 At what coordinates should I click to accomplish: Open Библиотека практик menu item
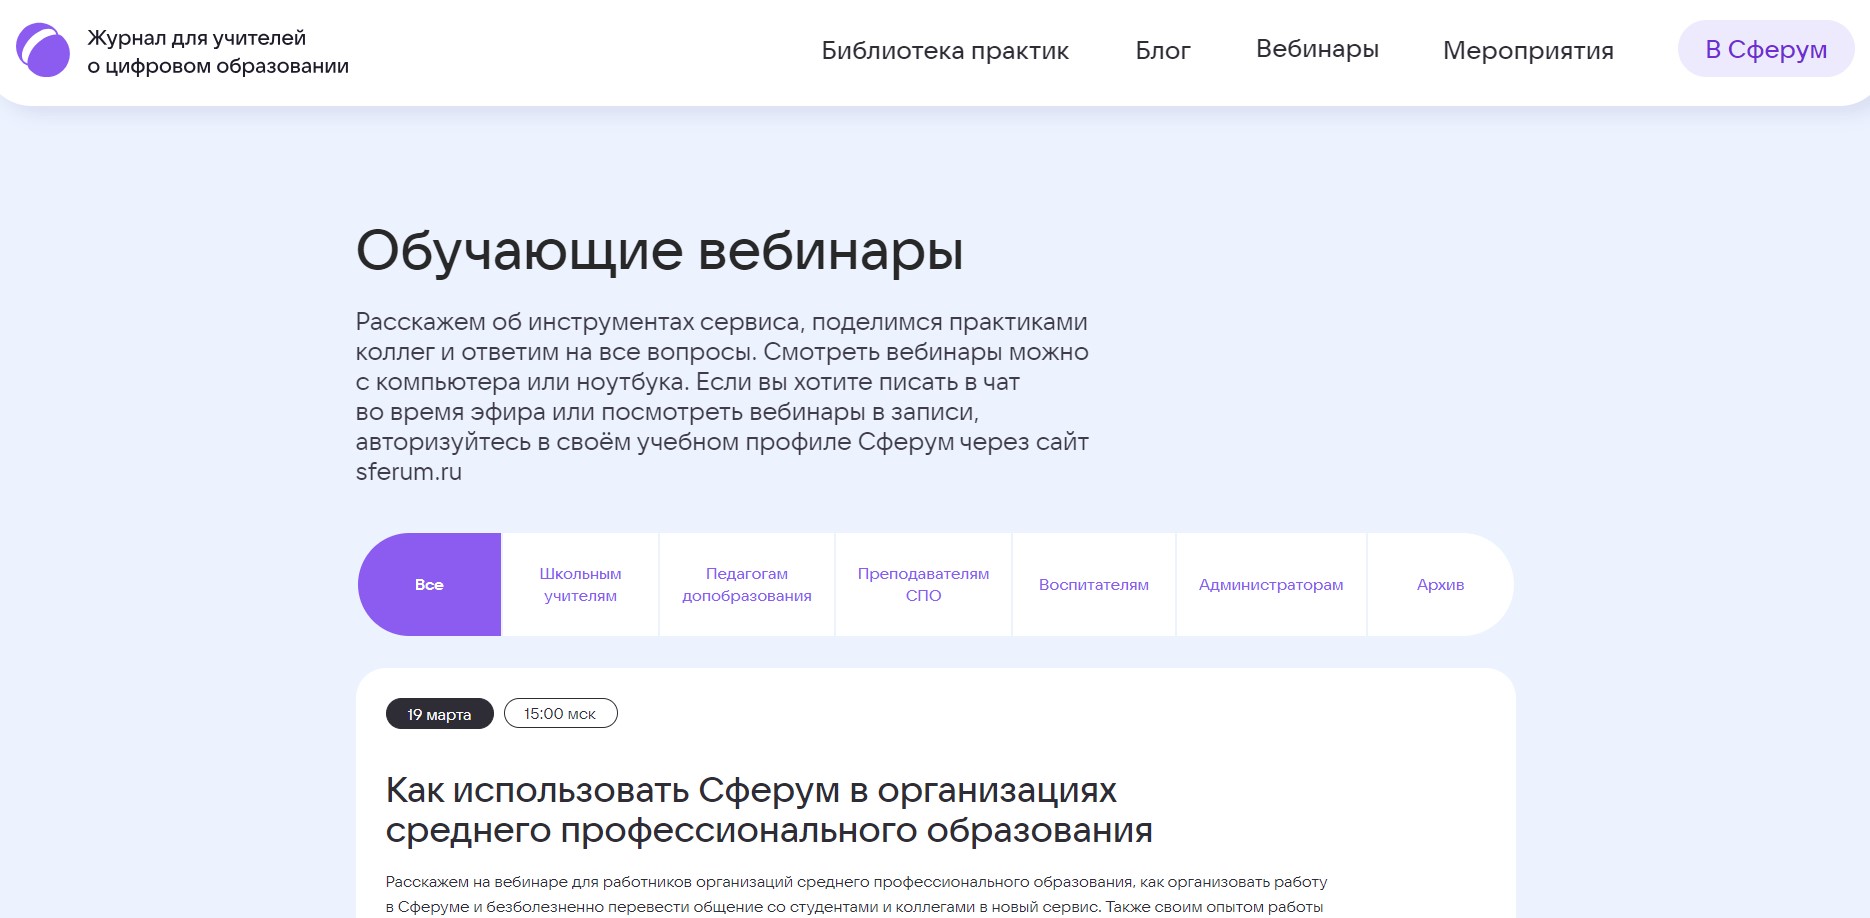(x=945, y=50)
